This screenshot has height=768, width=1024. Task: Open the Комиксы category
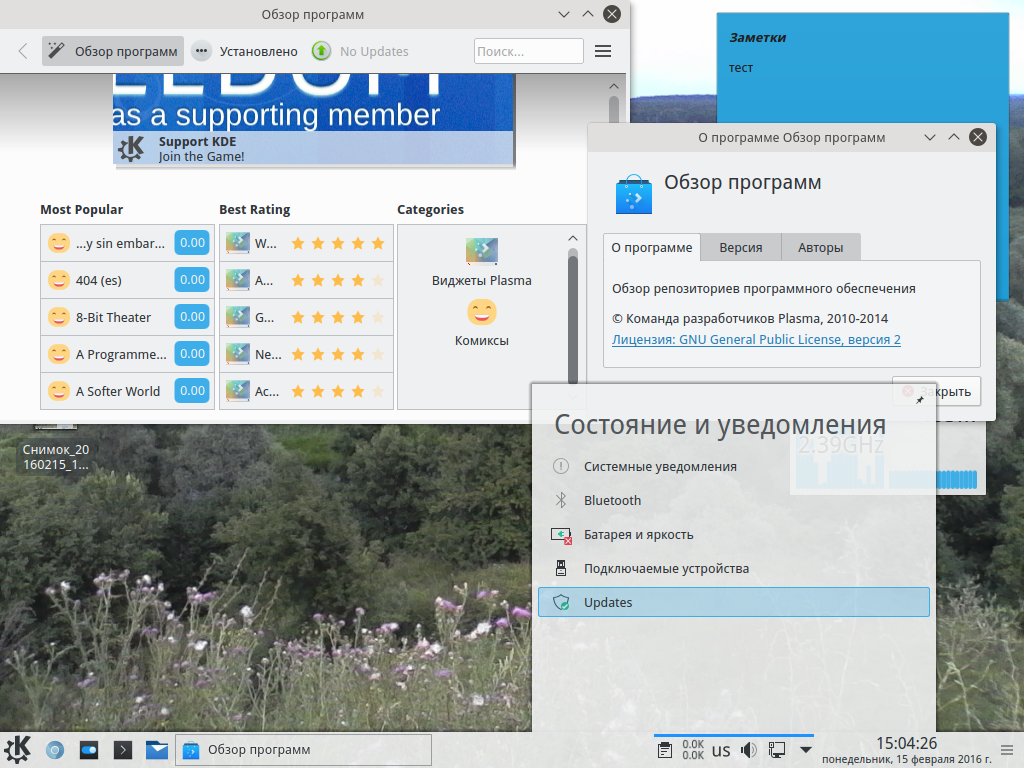tap(482, 323)
